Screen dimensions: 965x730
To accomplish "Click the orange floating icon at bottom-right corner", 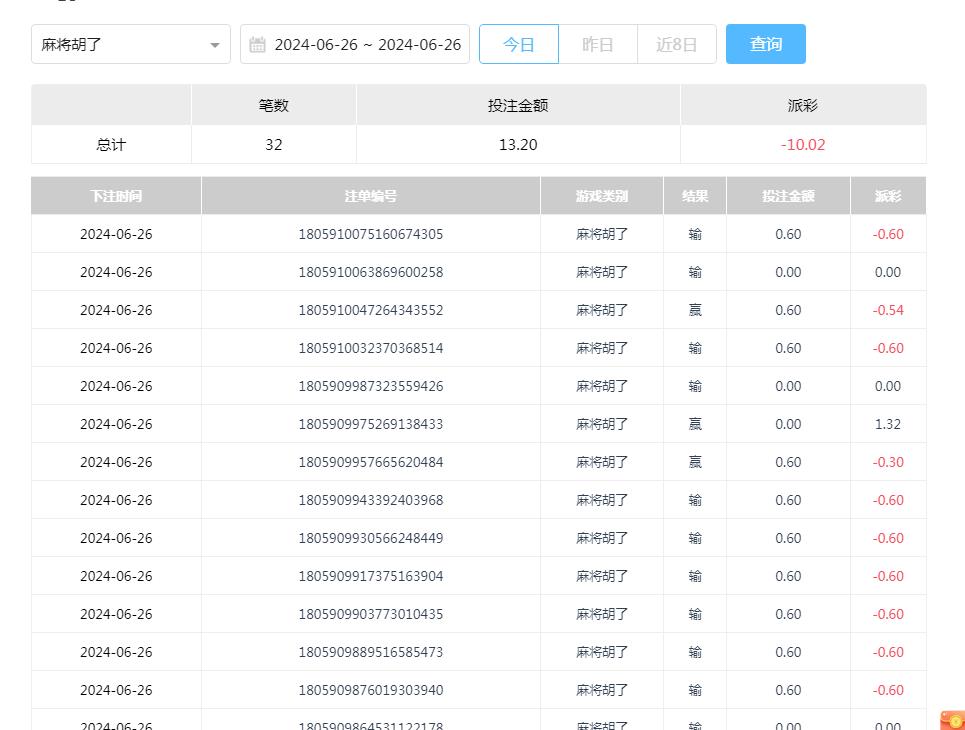I will point(952,720).
